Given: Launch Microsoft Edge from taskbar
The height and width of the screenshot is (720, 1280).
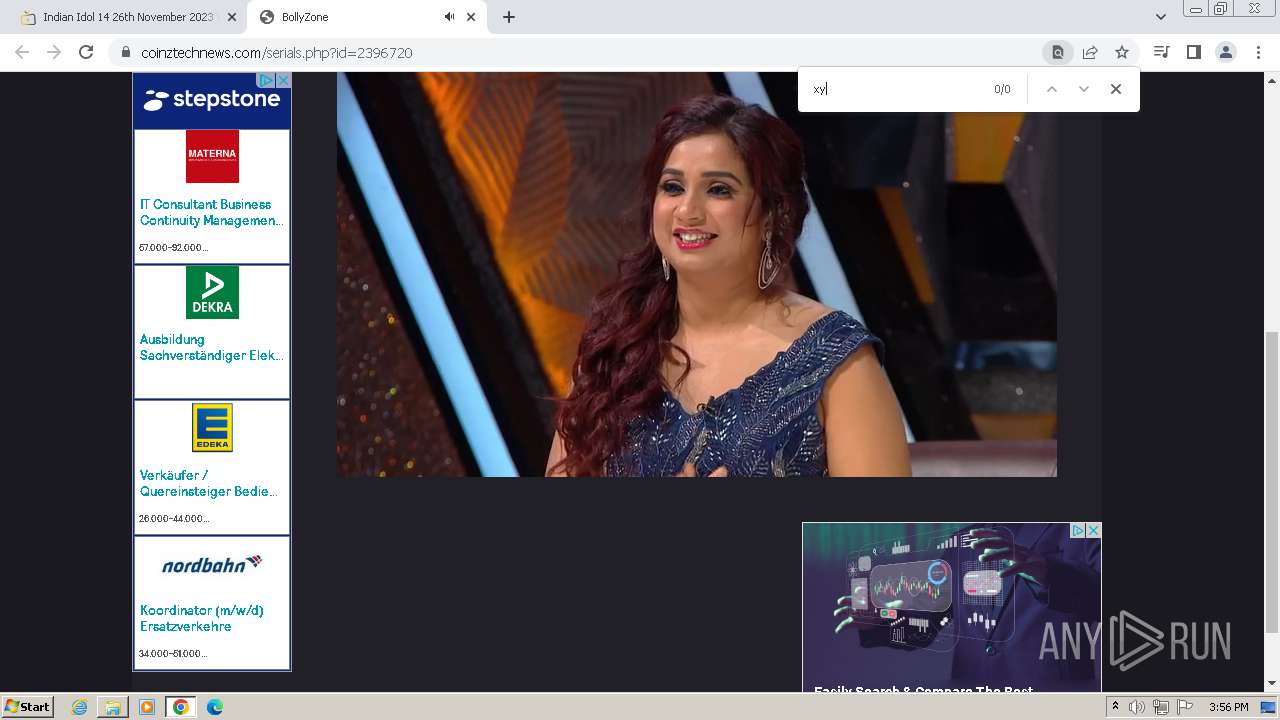Looking at the screenshot, I should point(215,707).
